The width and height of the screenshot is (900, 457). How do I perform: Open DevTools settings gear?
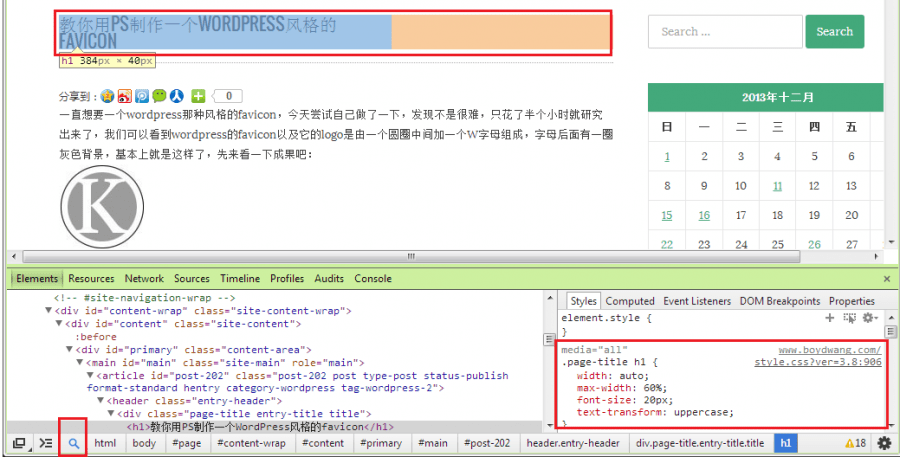coord(884,443)
